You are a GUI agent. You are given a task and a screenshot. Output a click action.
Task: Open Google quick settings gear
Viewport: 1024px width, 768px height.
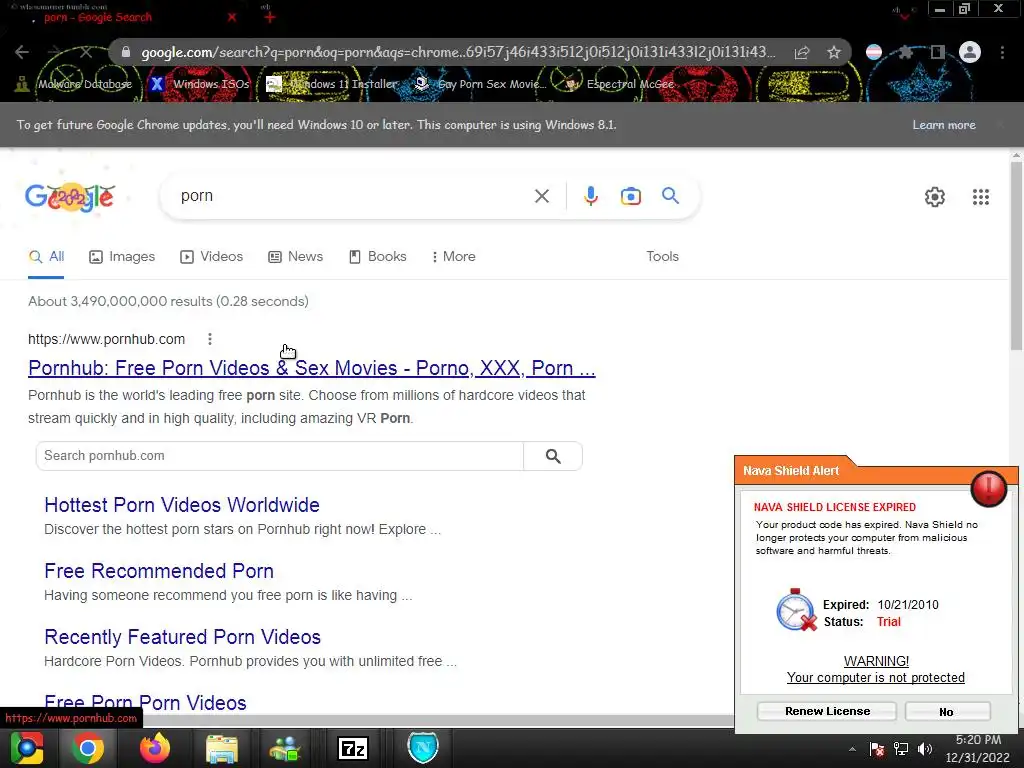pos(935,197)
